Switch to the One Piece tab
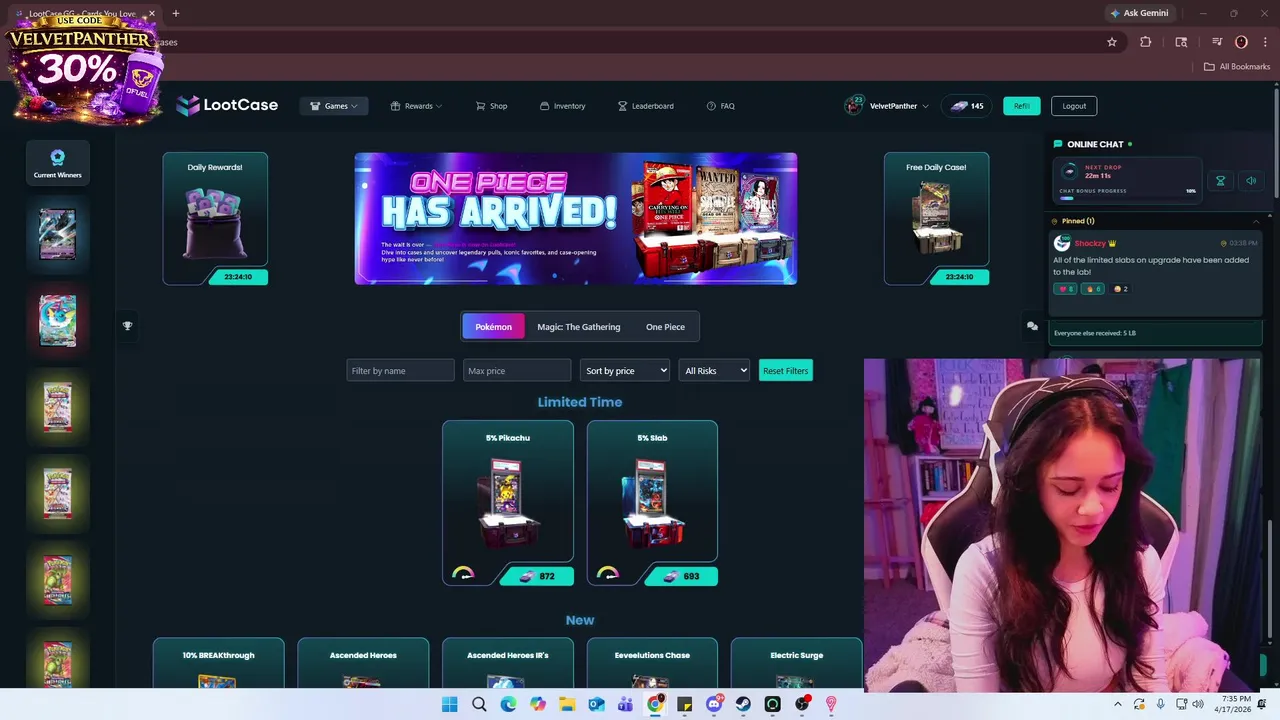This screenshot has height=720, width=1280. pos(665,327)
